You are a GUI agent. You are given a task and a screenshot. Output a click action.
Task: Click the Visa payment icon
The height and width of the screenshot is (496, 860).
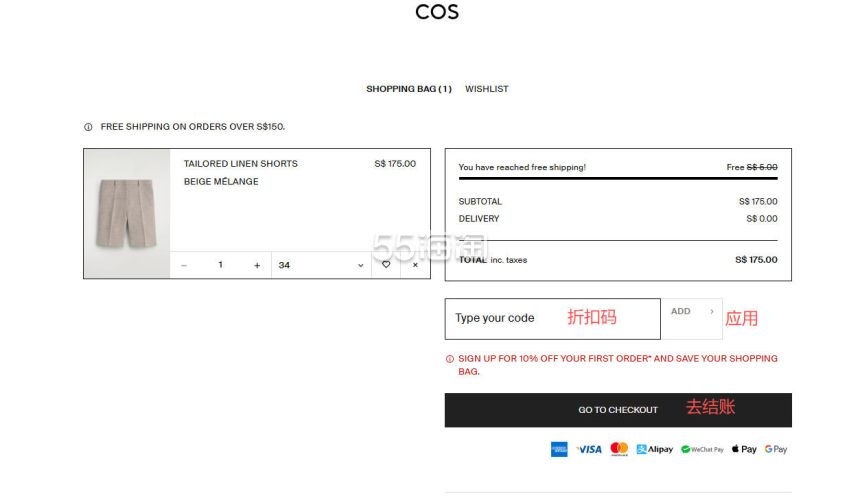click(x=589, y=450)
